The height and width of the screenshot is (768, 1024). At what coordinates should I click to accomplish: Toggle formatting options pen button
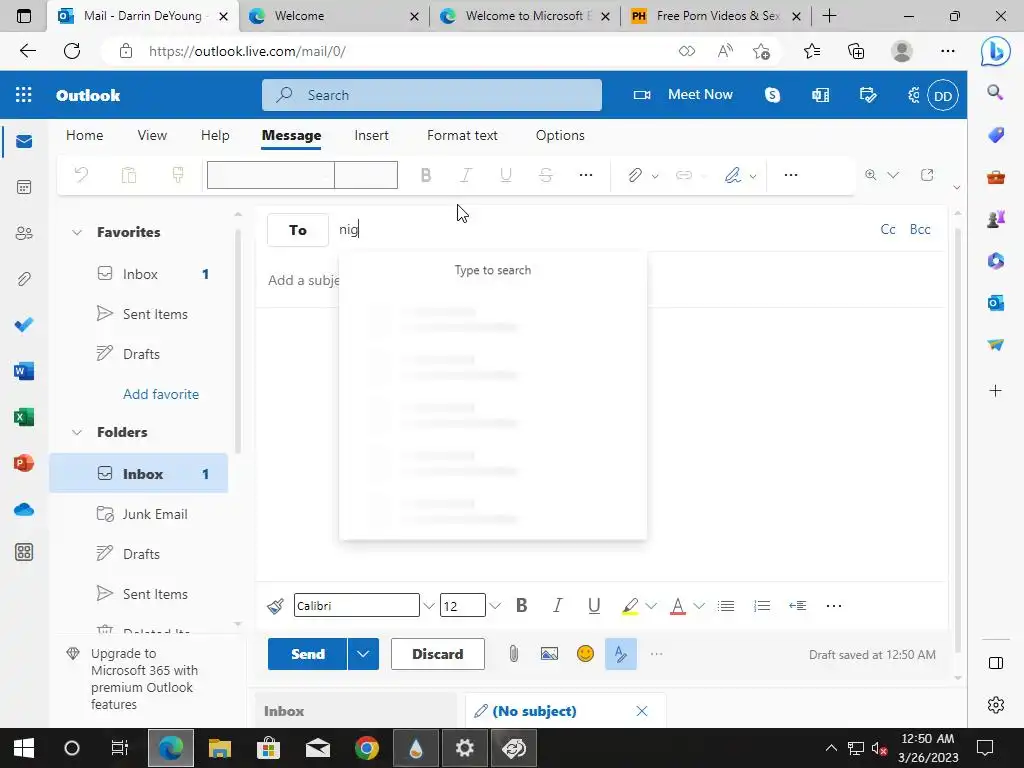point(620,654)
